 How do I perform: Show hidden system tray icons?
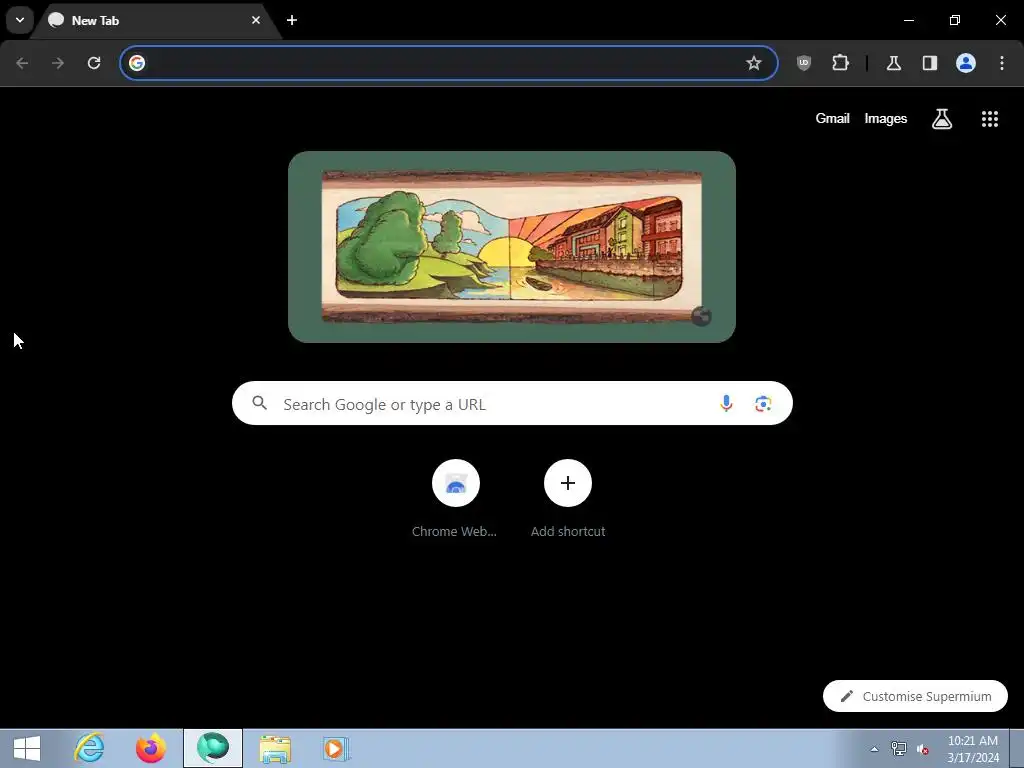click(x=874, y=749)
